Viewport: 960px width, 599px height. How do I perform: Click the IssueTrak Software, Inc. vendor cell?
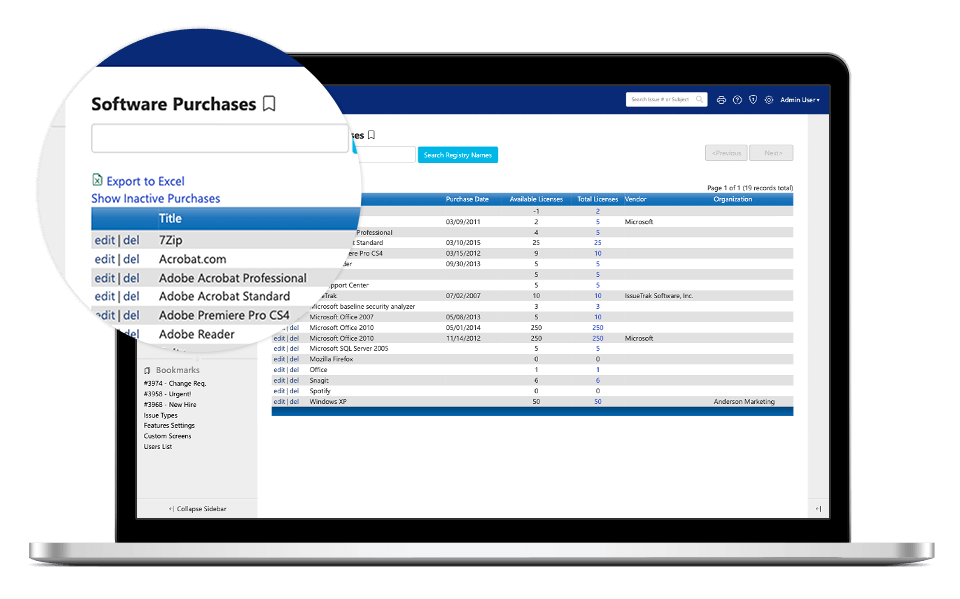[659, 296]
